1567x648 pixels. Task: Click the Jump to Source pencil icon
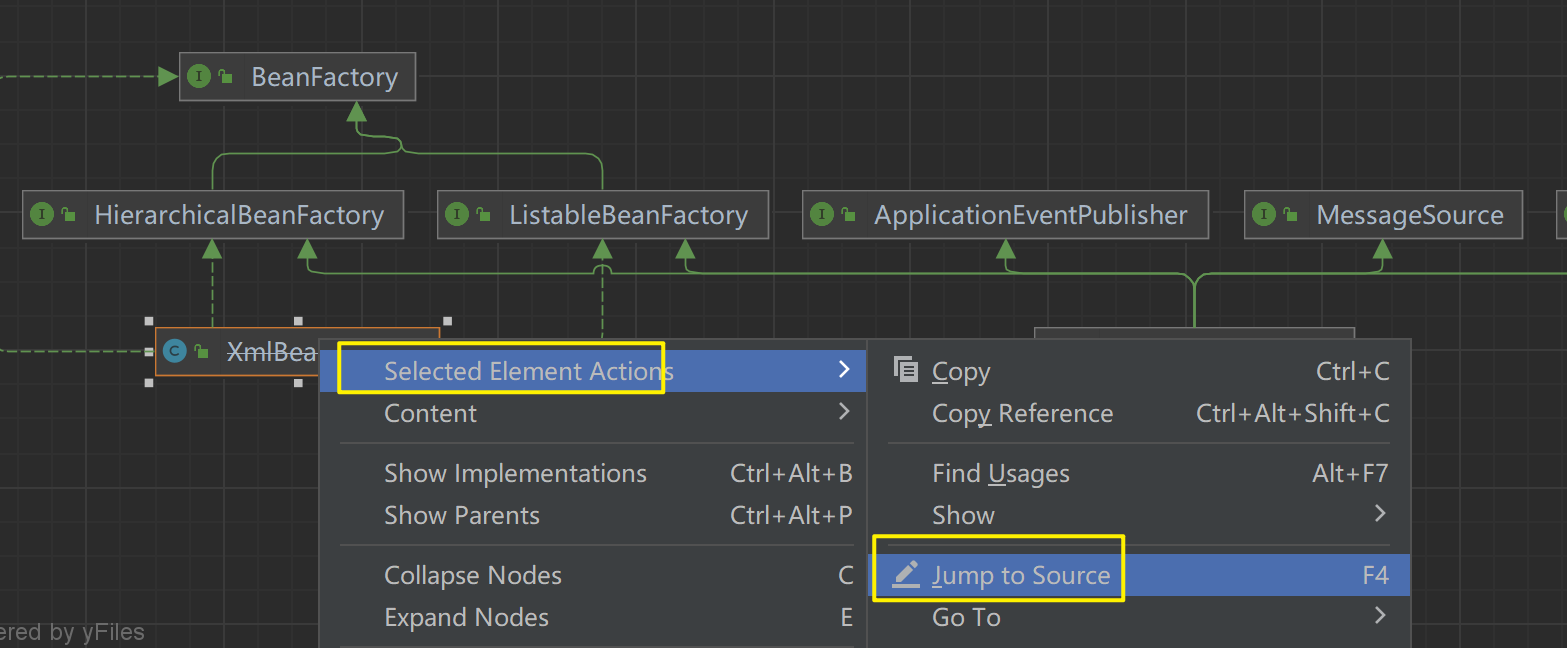[x=905, y=575]
